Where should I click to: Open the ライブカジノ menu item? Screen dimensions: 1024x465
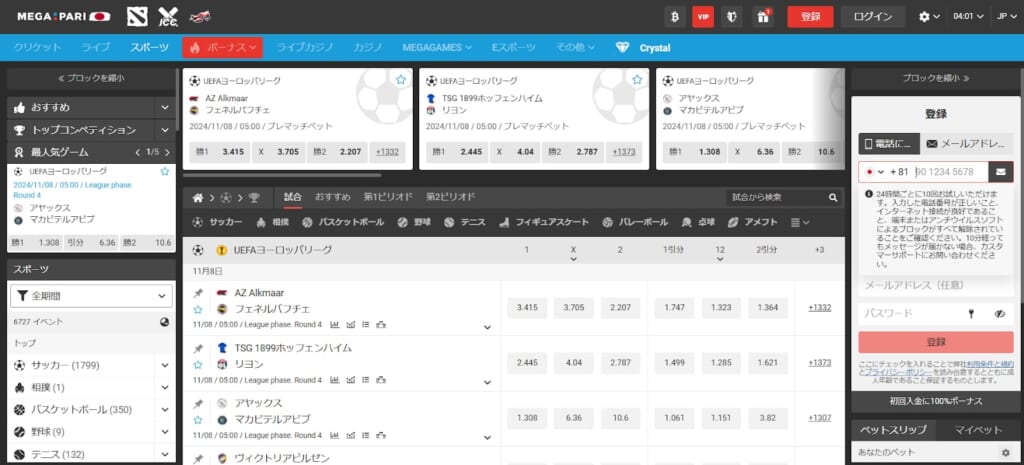[305, 47]
